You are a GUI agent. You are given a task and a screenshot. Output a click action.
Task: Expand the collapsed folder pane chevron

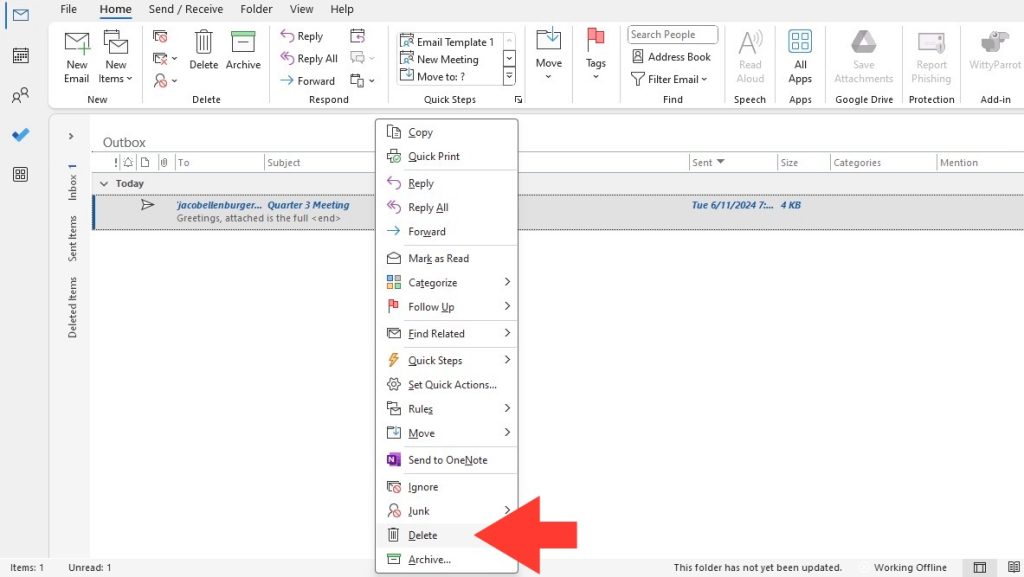click(71, 136)
